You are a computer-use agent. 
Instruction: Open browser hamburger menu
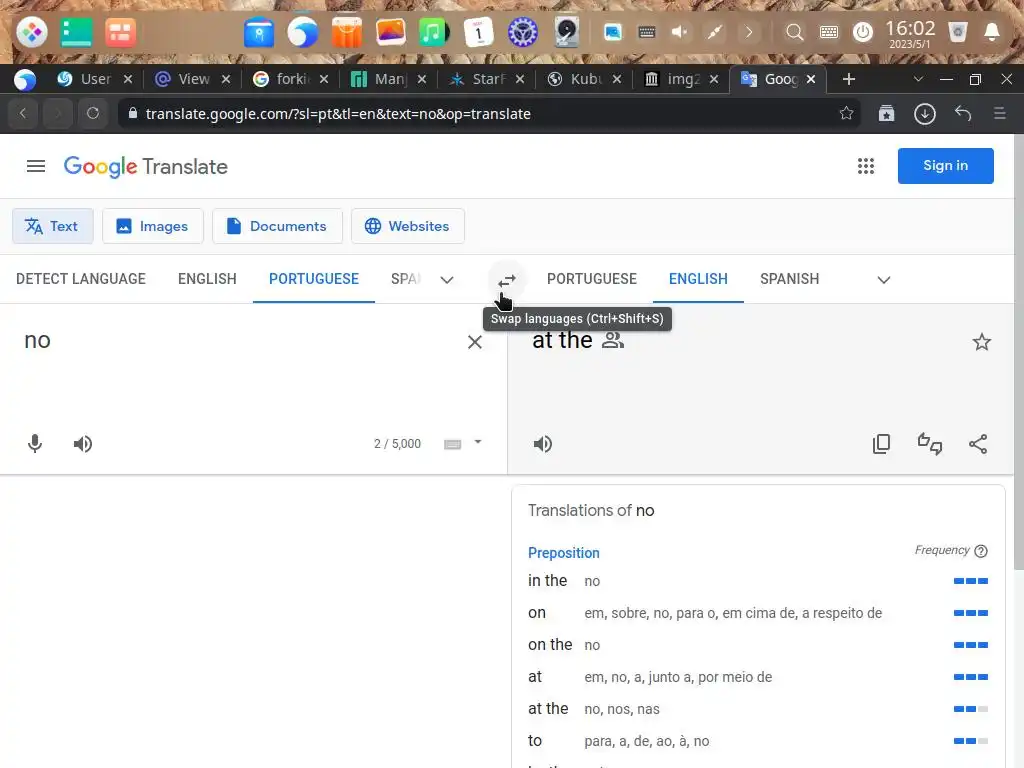(x=999, y=114)
